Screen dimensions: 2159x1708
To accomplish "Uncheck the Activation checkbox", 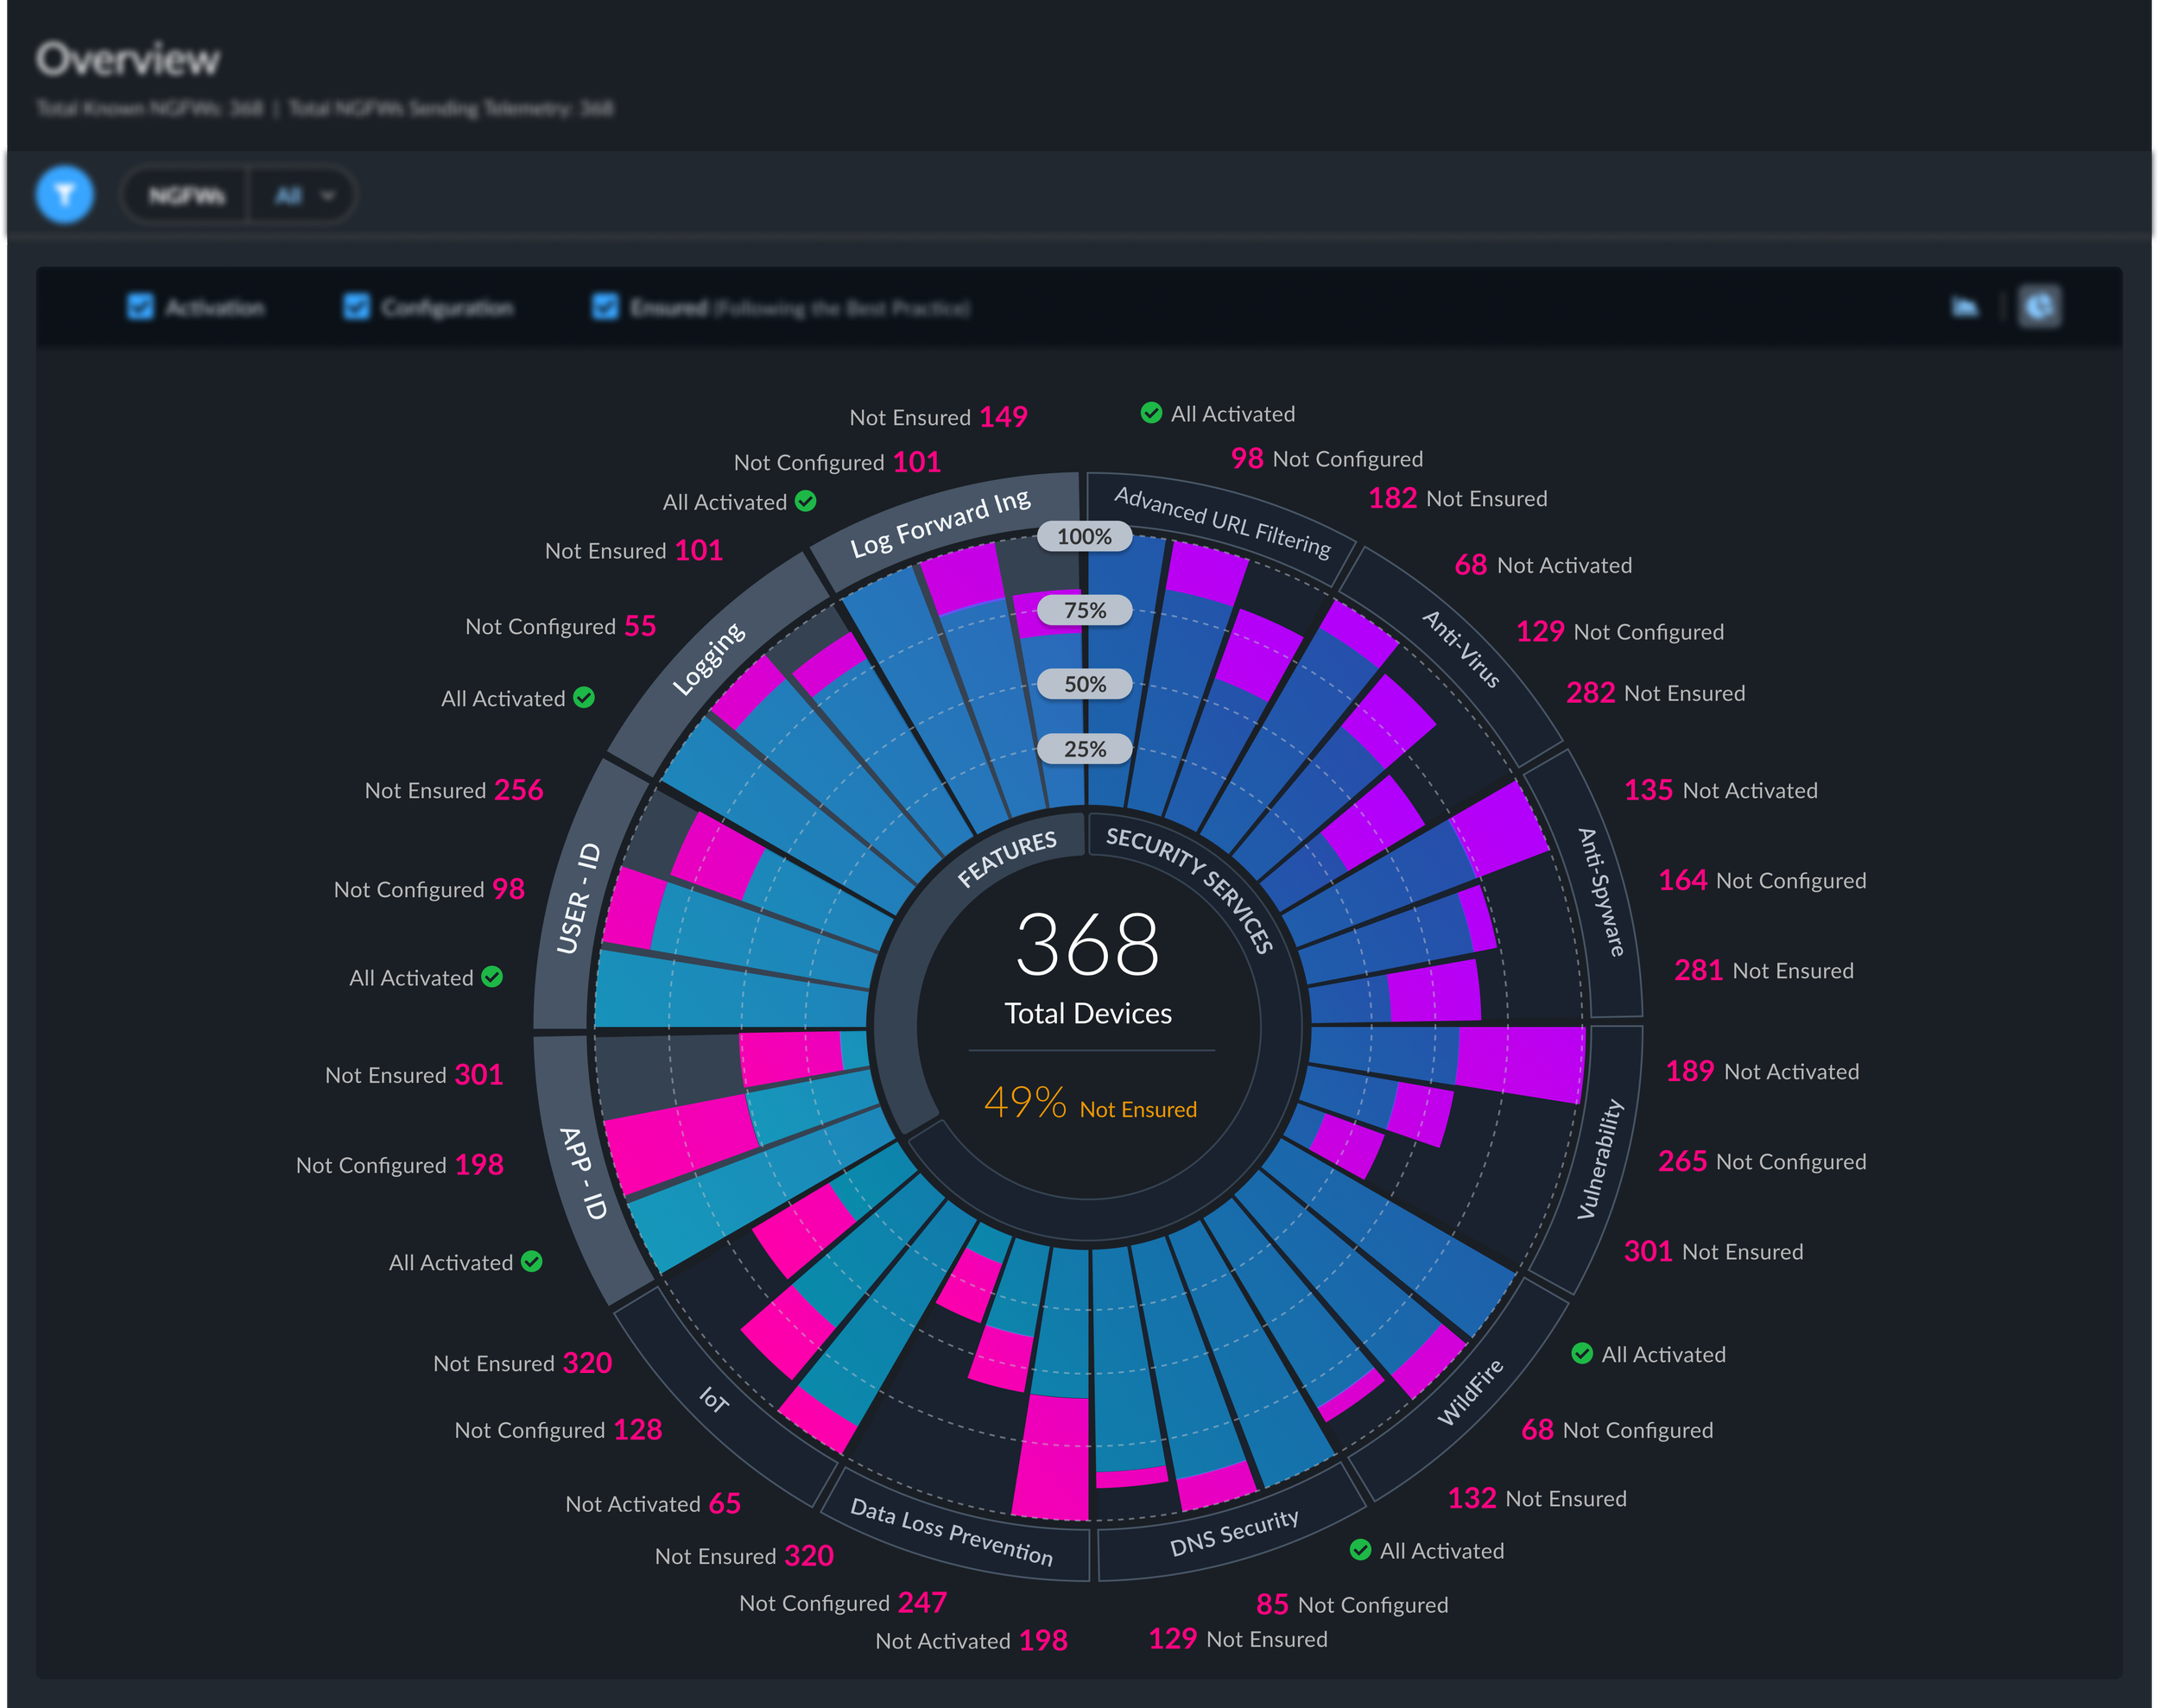I will coord(140,307).
